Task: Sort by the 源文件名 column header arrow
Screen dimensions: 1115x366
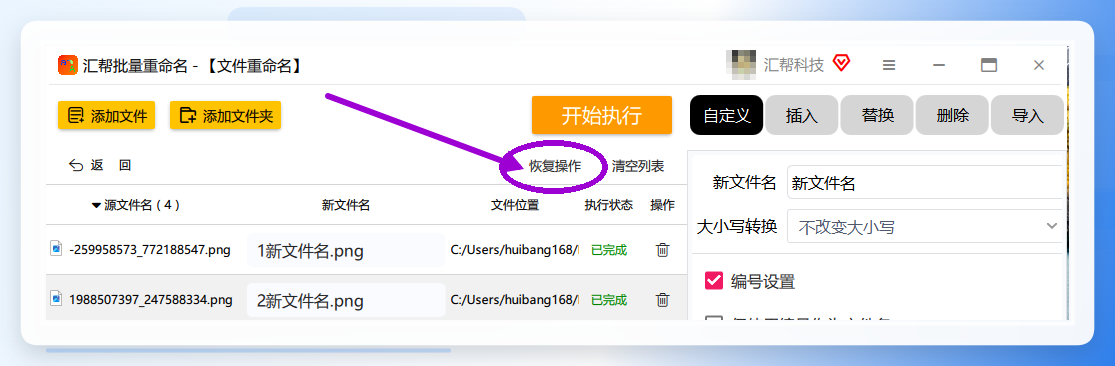Action: tap(96, 205)
